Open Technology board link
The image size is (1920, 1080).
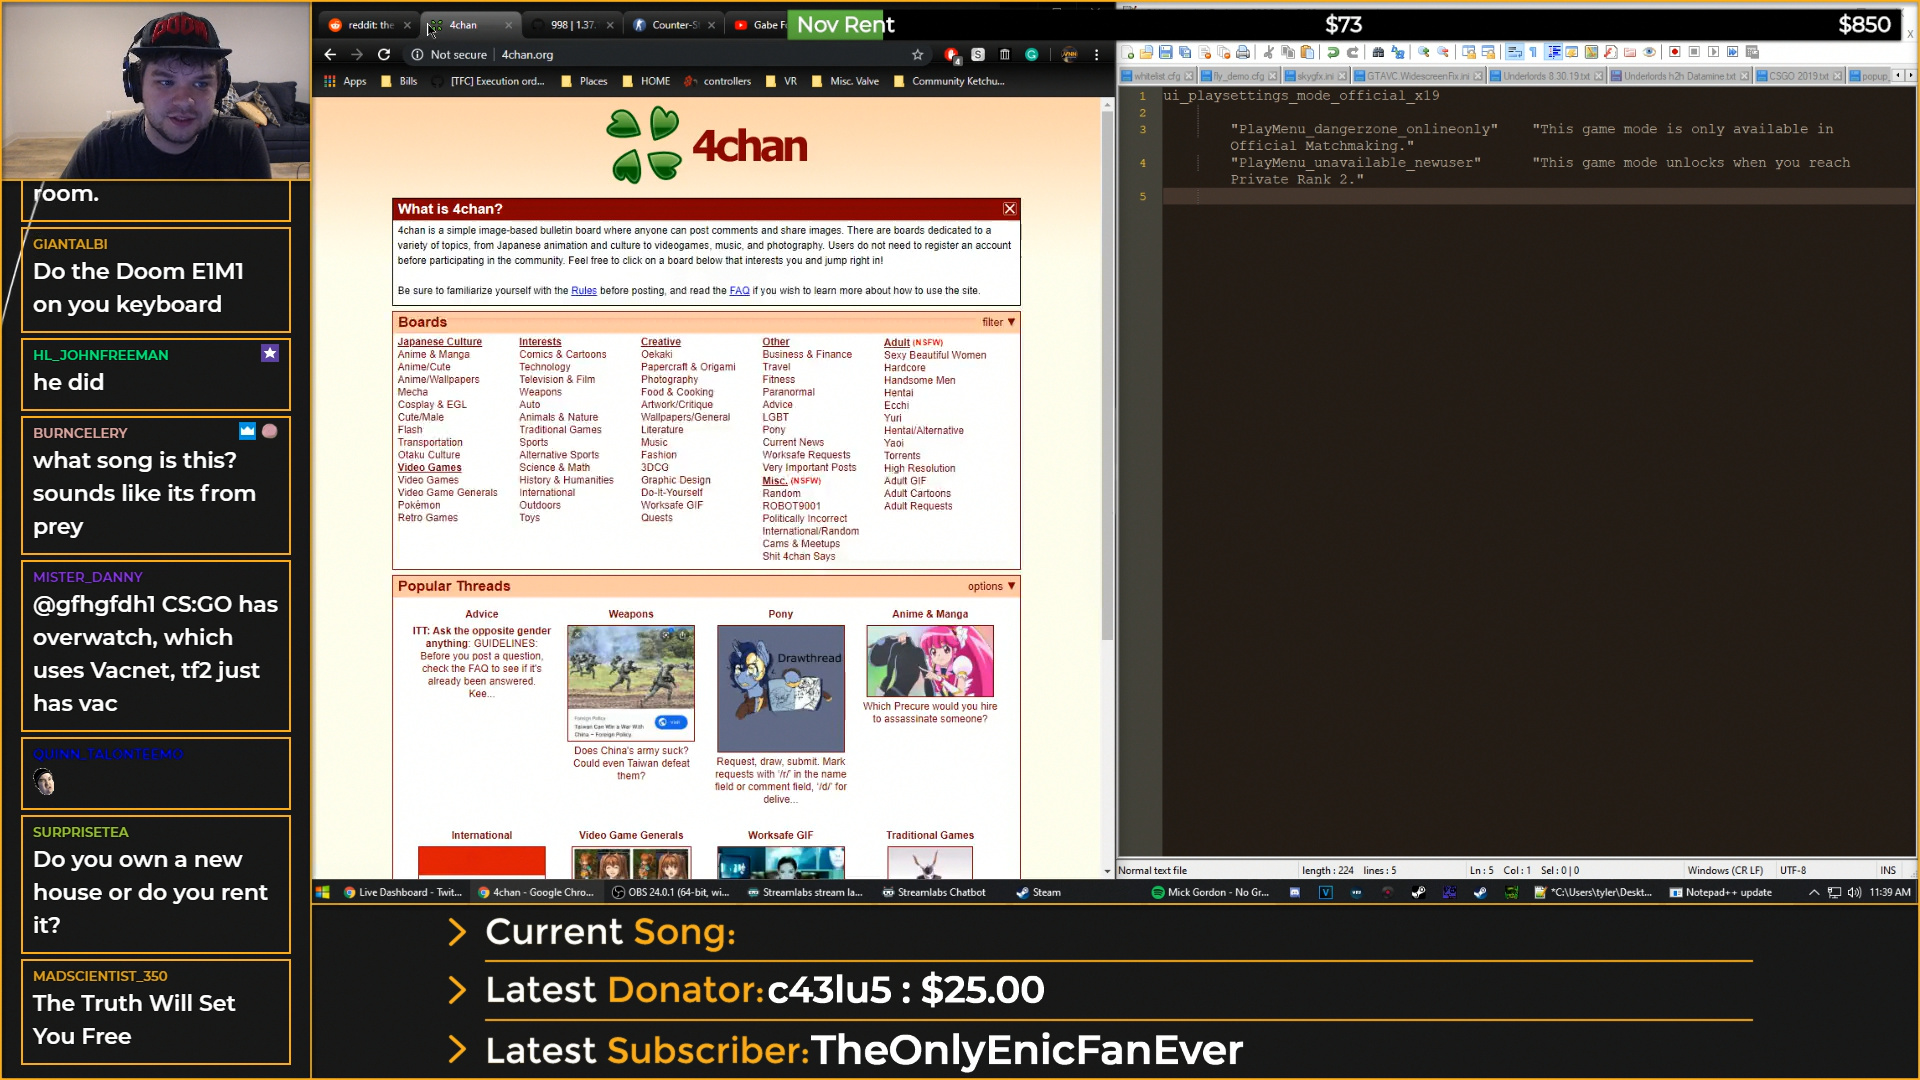click(x=544, y=368)
